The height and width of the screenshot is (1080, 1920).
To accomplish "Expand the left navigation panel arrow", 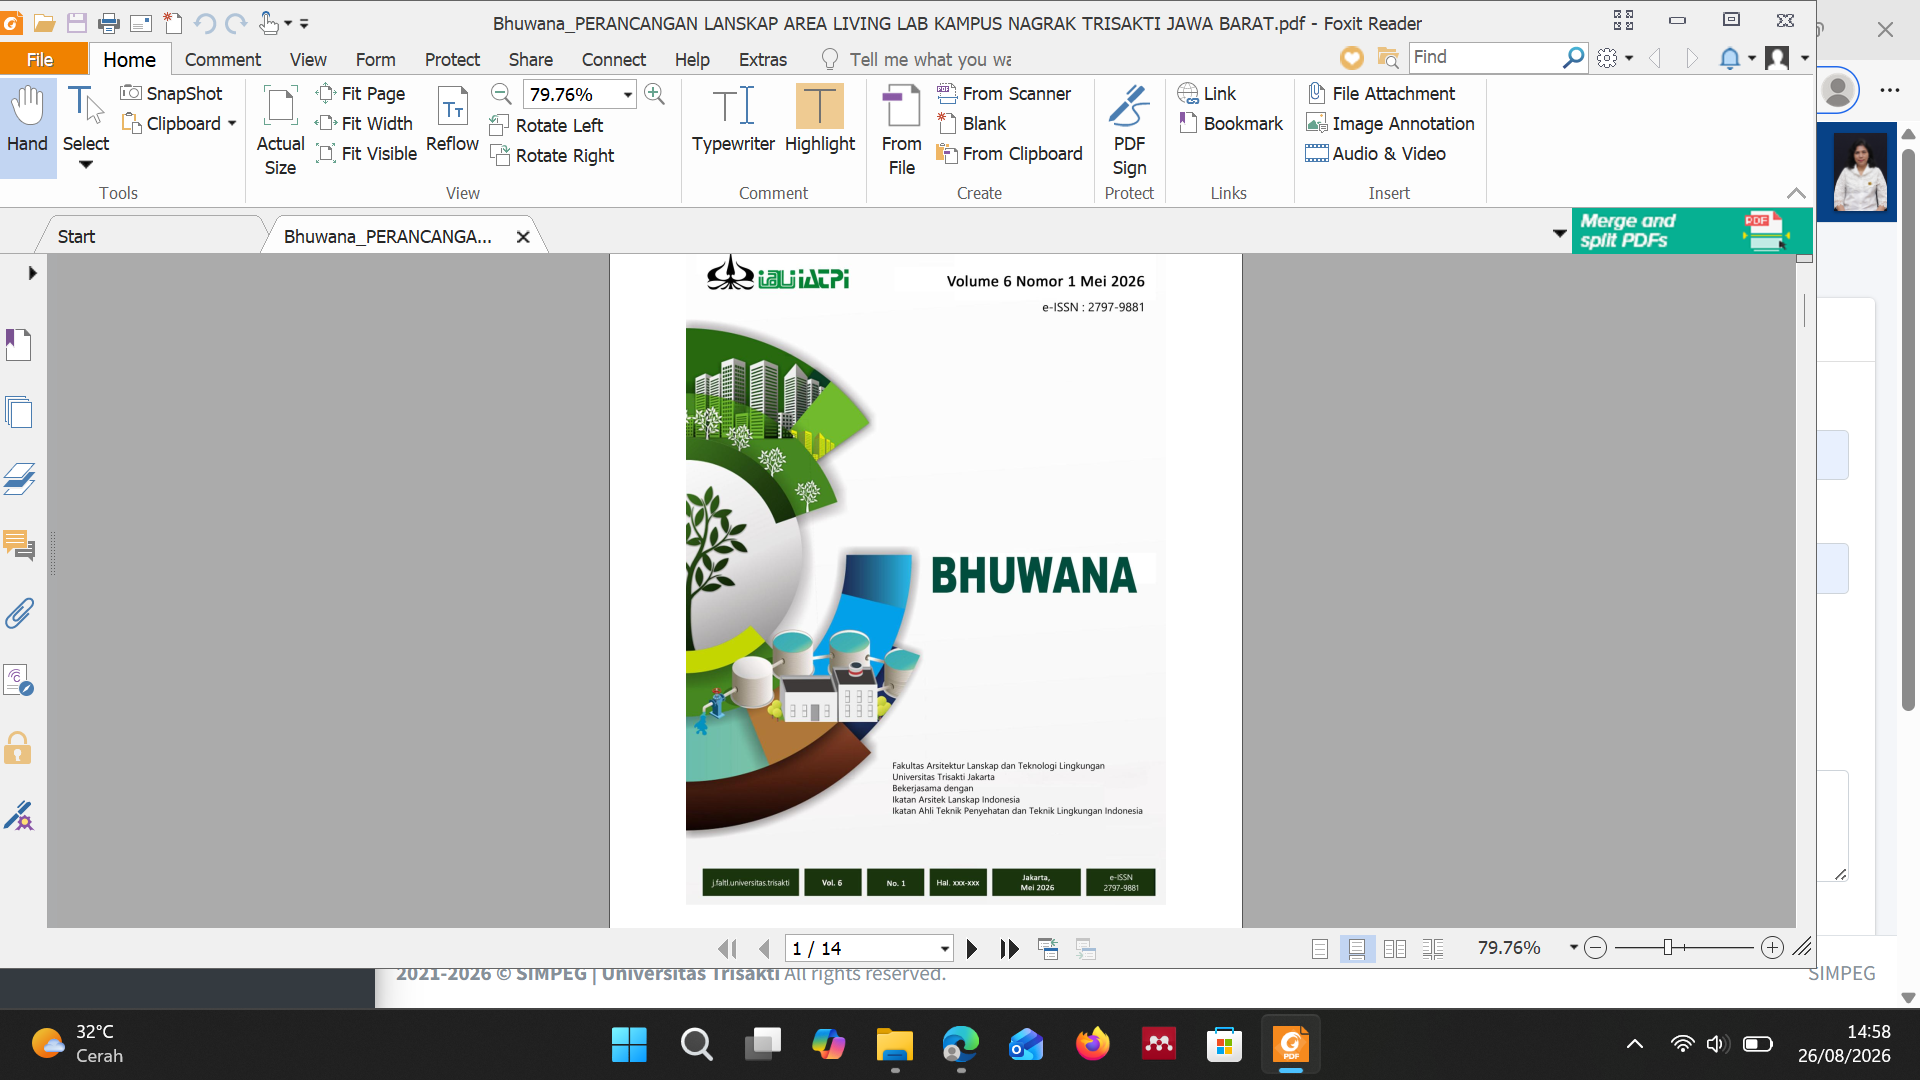I will click(32, 273).
